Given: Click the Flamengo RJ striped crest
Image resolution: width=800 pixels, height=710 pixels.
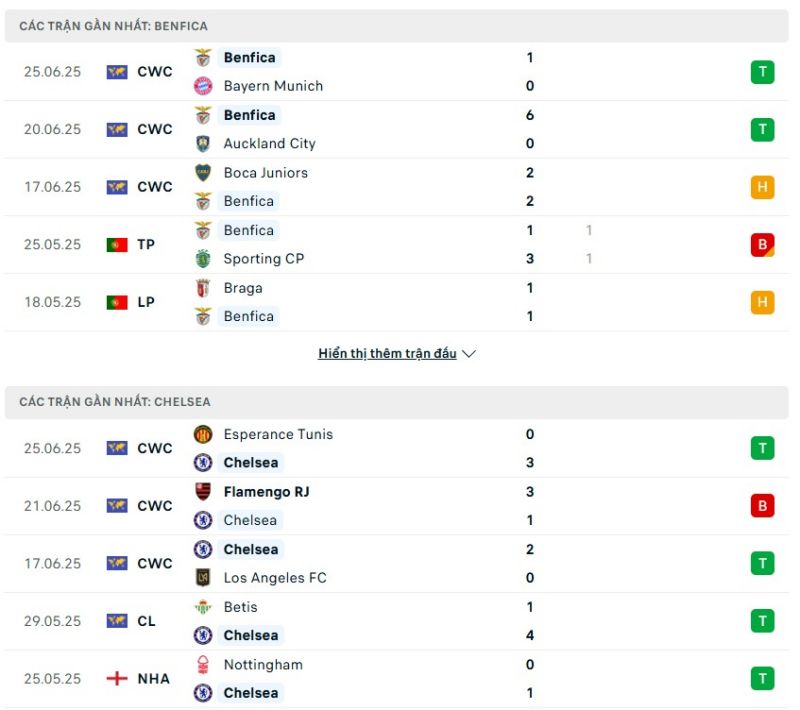Looking at the screenshot, I should (203, 492).
